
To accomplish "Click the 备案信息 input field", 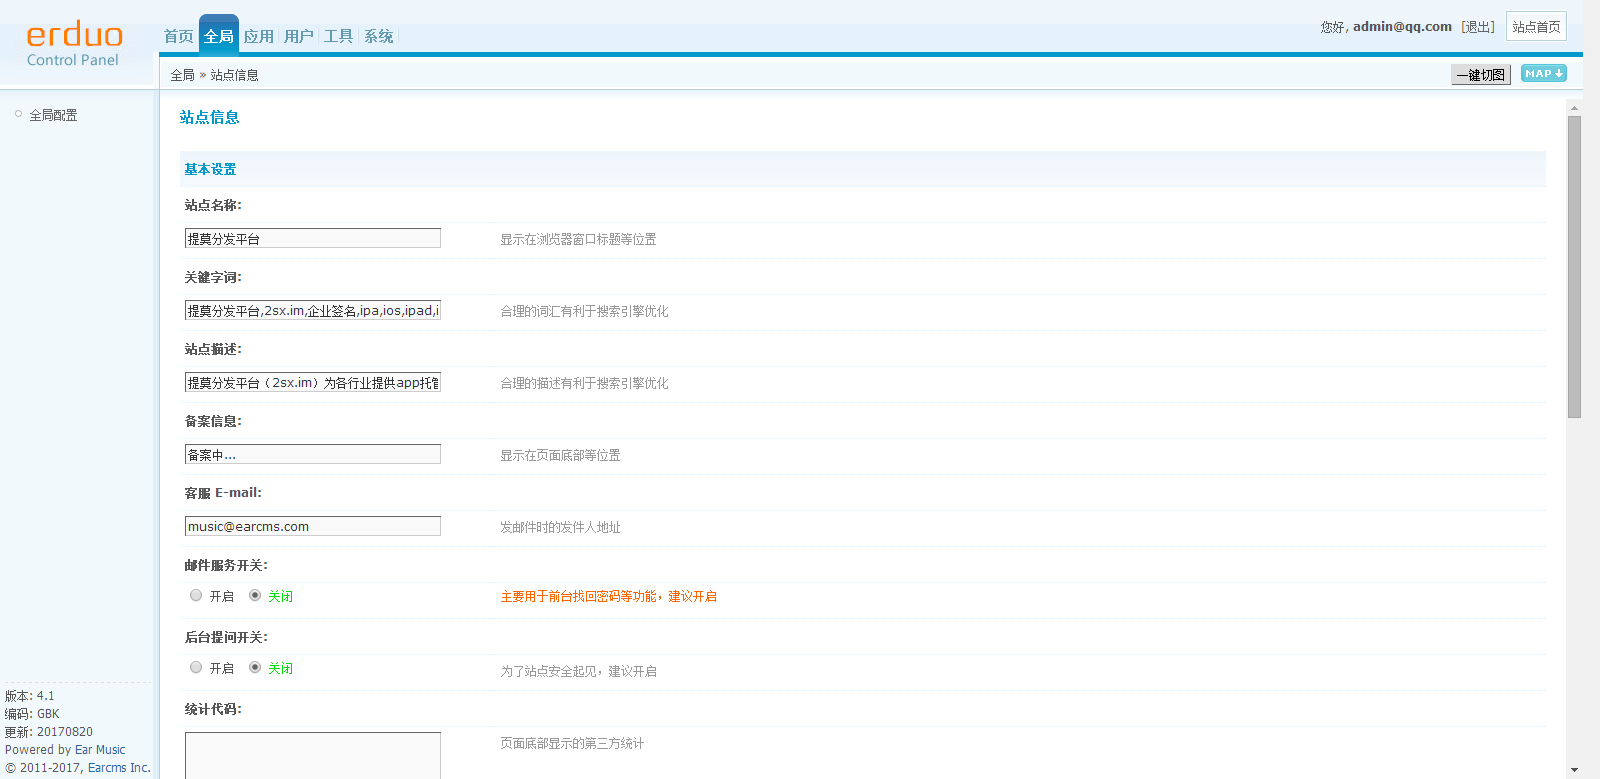I will coord(313,454).
